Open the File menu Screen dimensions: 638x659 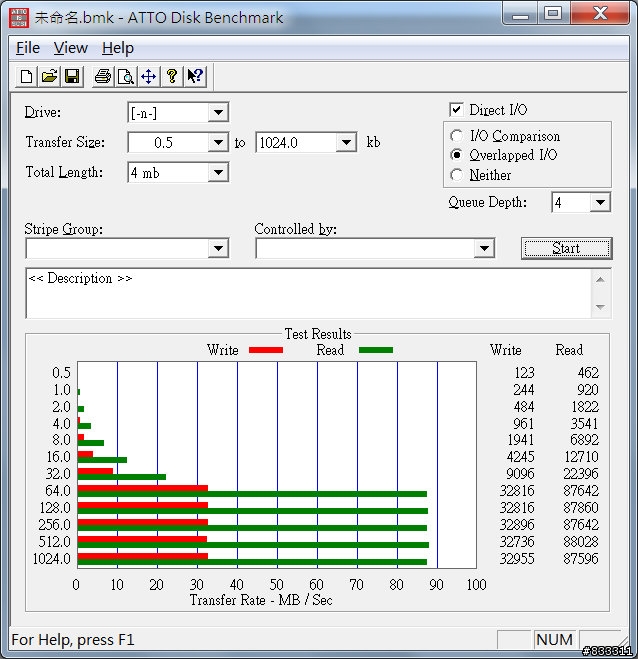(x=28, y=48)
